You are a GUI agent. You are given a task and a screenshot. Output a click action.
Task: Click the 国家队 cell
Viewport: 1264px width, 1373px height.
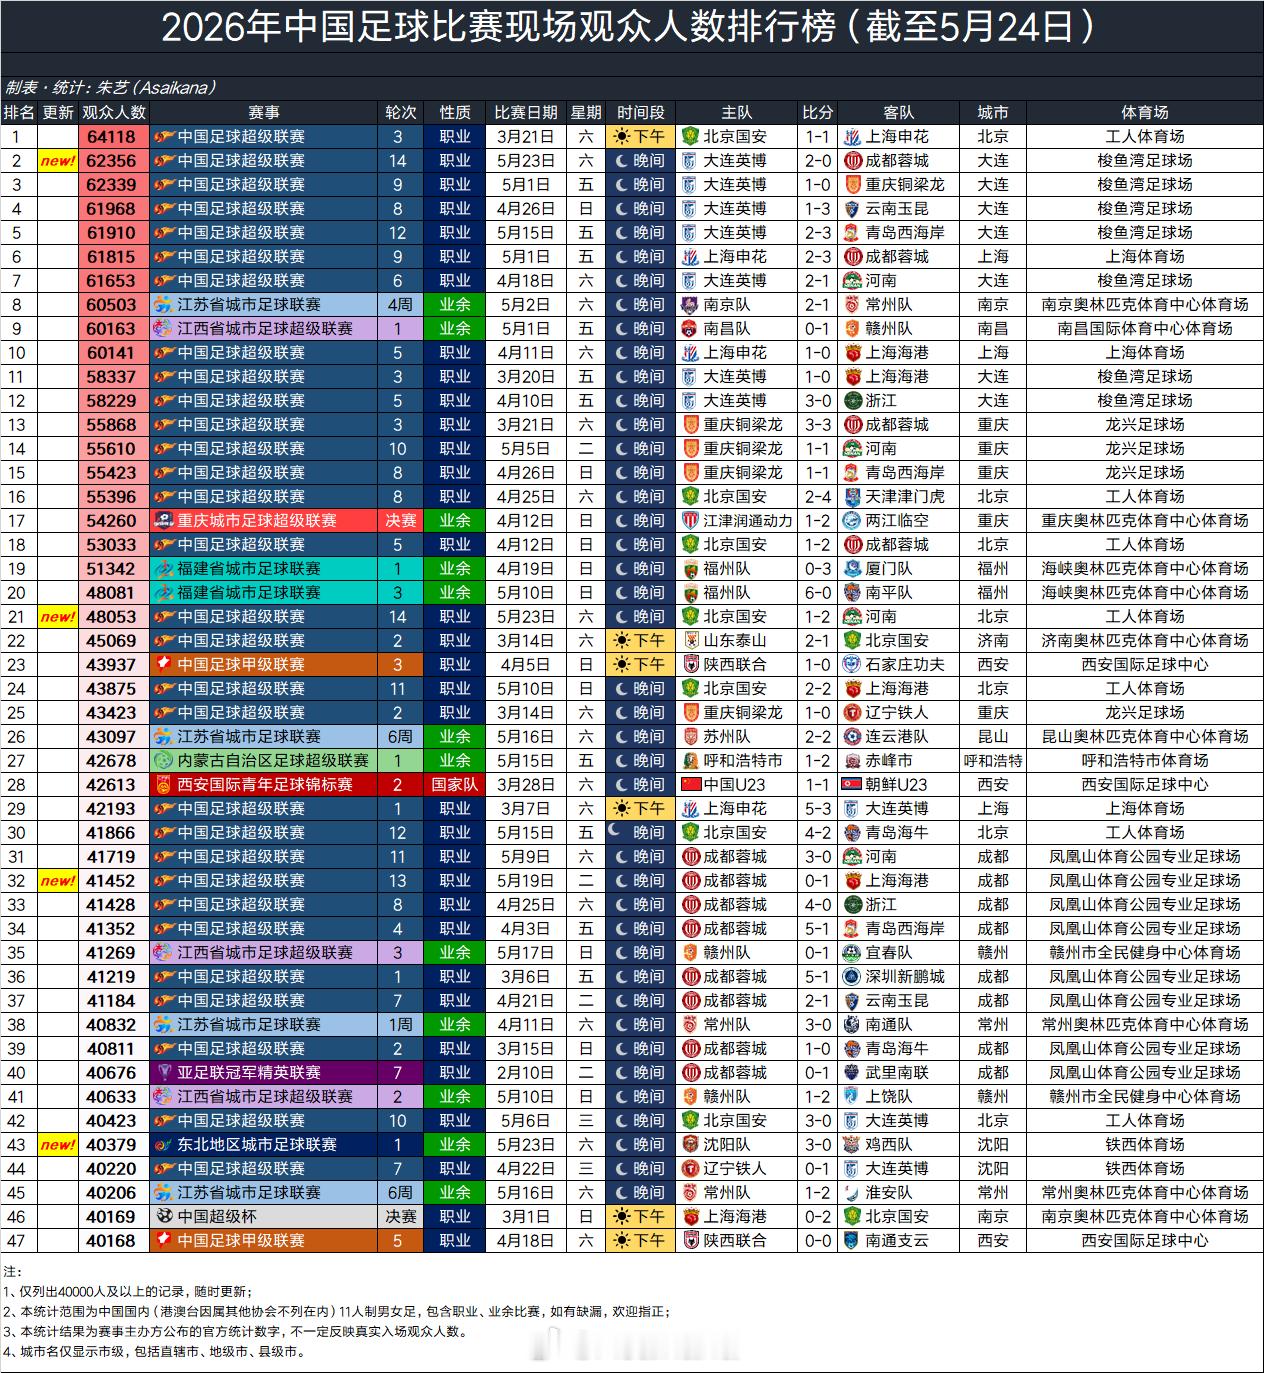(455, 785)
